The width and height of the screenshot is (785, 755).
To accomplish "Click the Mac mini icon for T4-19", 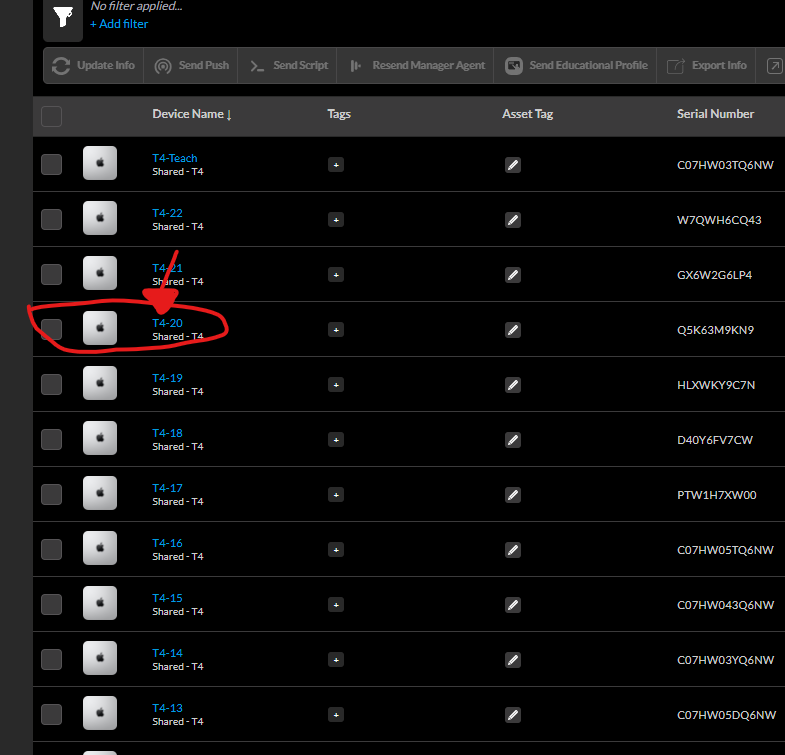I will tap(100, 383).
